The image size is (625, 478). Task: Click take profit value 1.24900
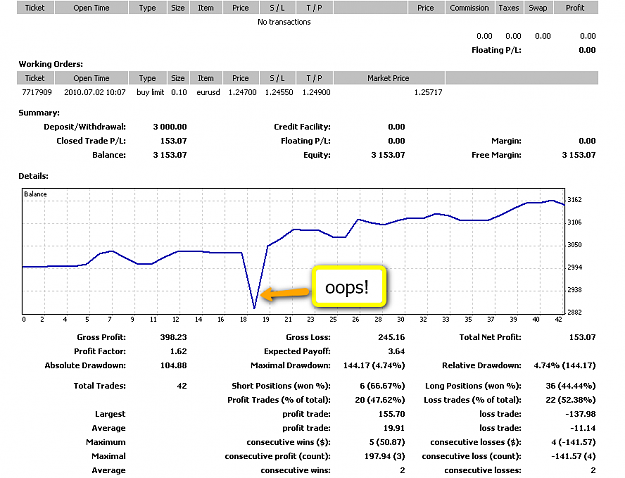point(316,92)
